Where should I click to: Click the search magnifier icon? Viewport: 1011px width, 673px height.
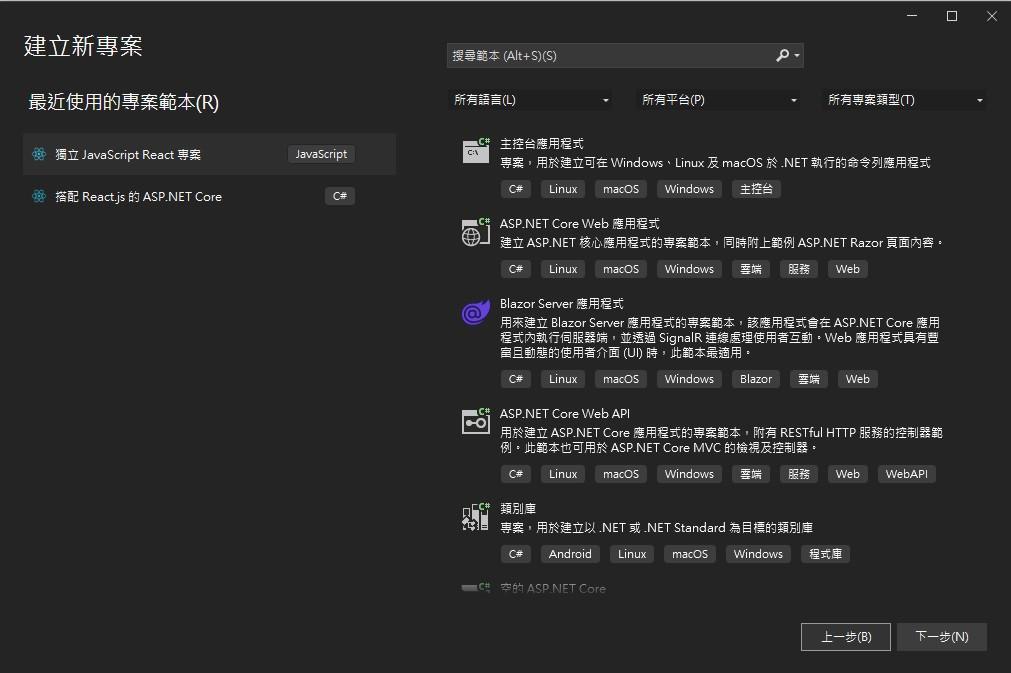click(782, 55)
